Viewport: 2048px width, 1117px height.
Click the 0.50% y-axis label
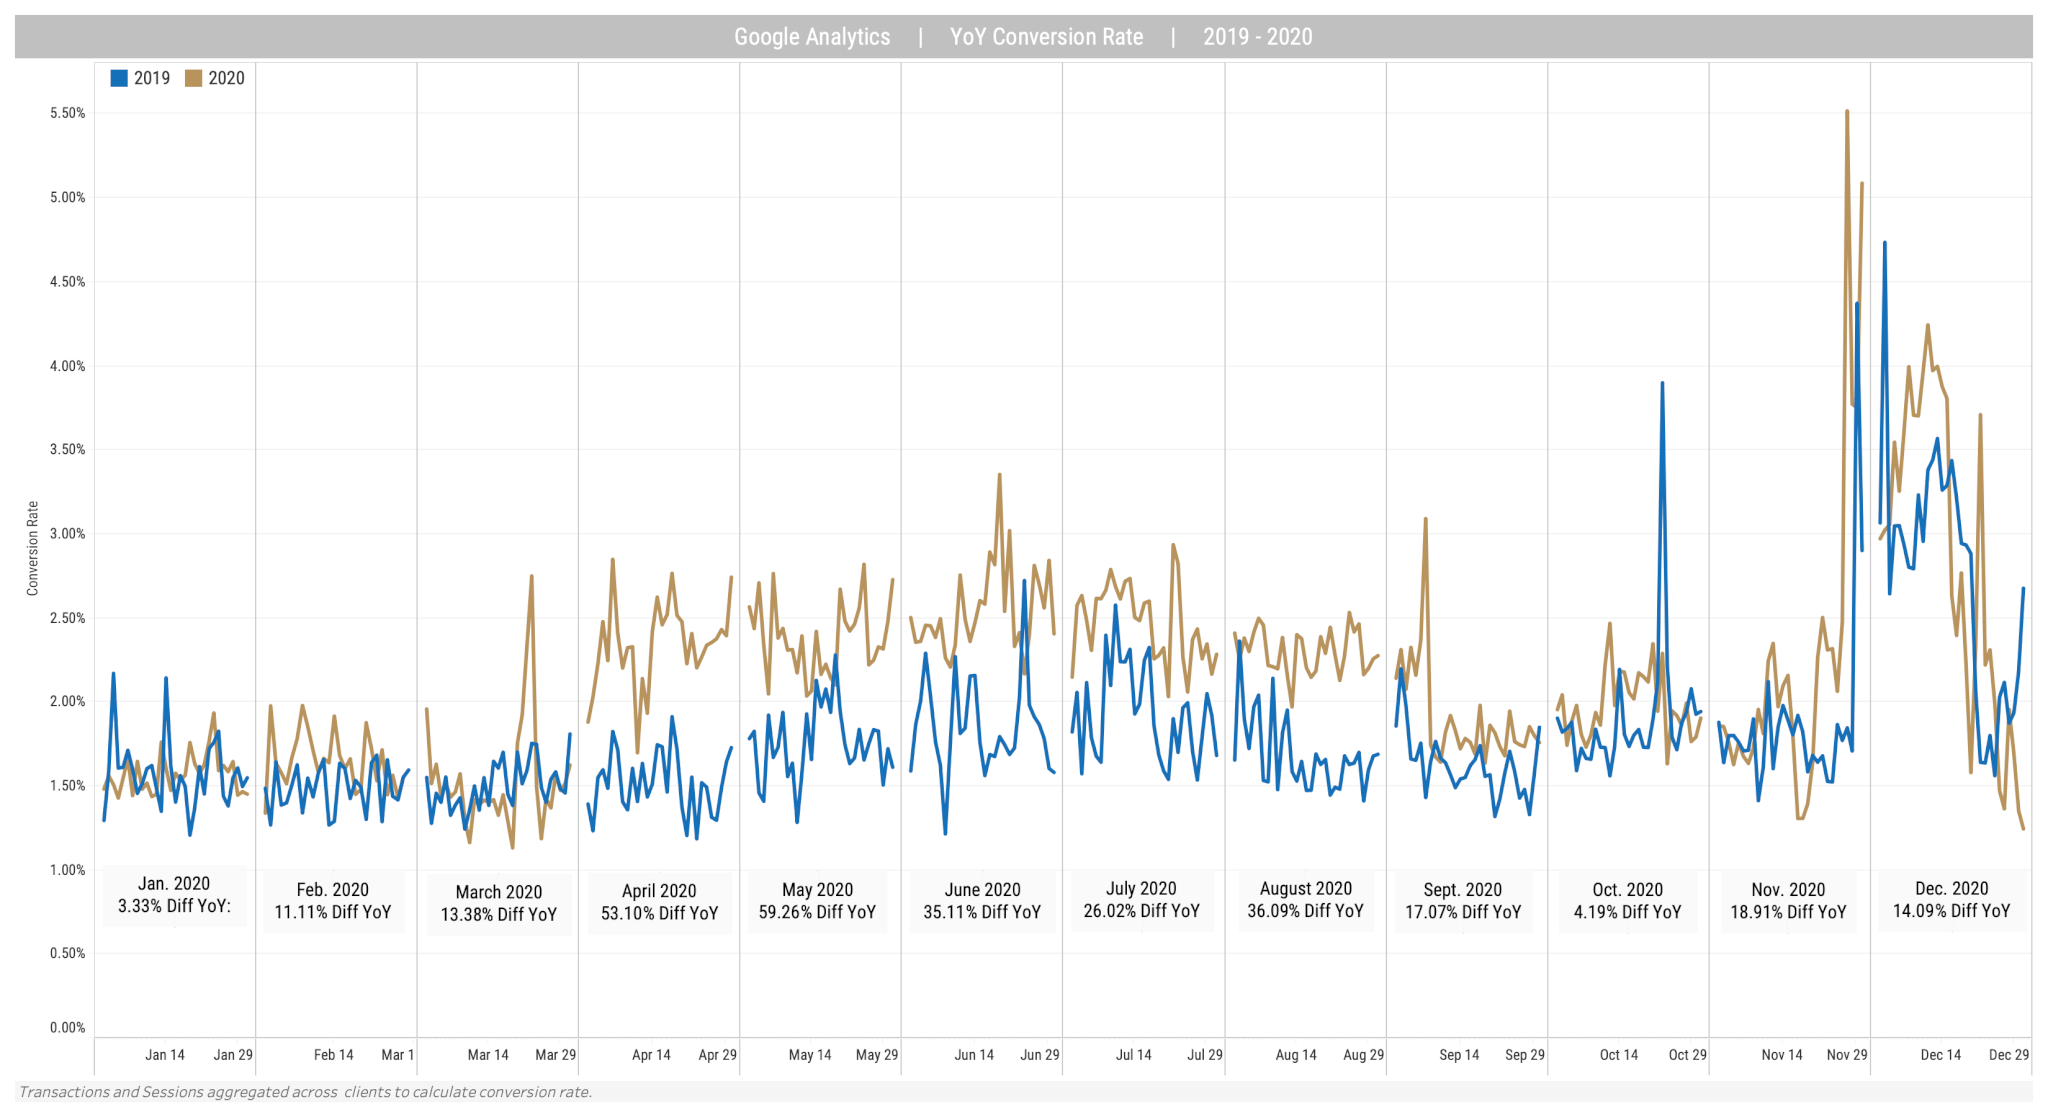tap(68, 953)
